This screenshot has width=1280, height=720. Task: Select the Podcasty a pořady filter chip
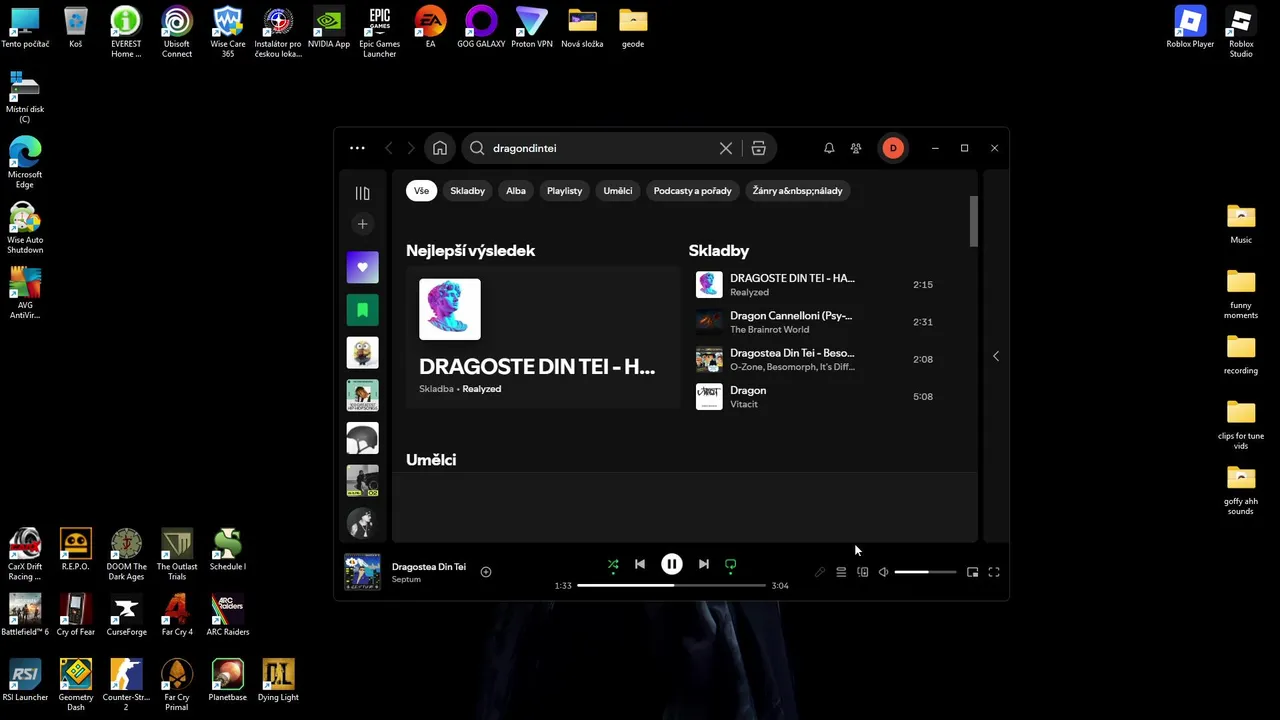(x=693, y=191)
